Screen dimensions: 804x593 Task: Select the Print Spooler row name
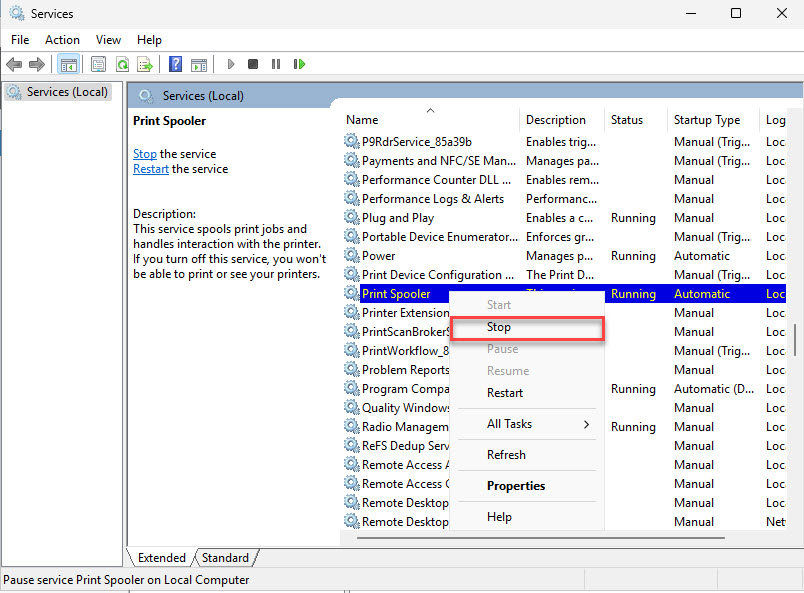pyautogui.click(x=396, y=294)
